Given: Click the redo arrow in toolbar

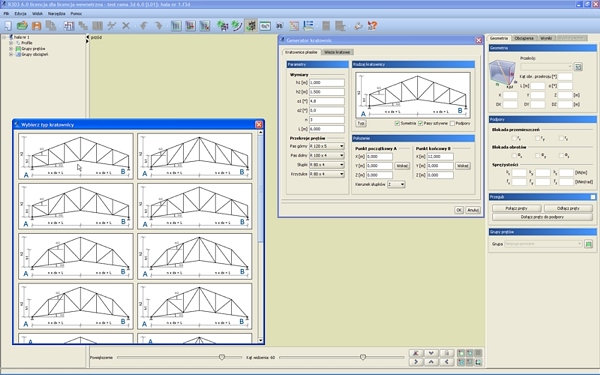Looking at the screenshot, I should coord(158,26).
